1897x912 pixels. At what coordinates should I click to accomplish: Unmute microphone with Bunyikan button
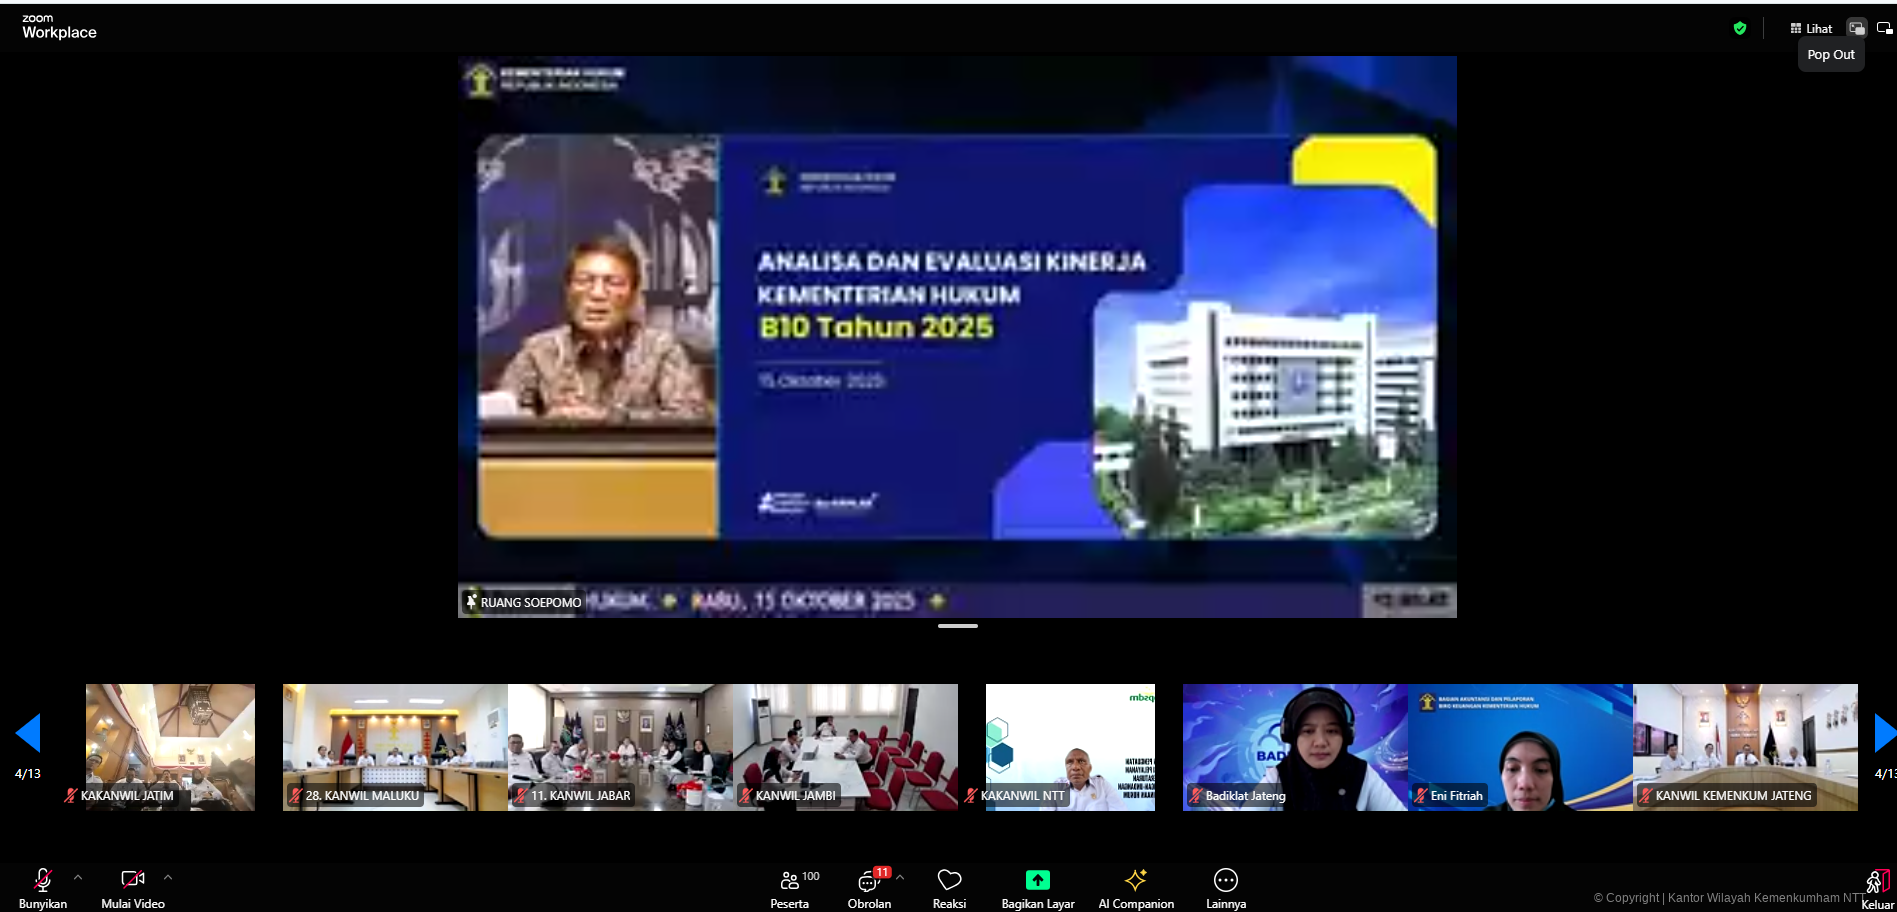[x=43, y=887]
